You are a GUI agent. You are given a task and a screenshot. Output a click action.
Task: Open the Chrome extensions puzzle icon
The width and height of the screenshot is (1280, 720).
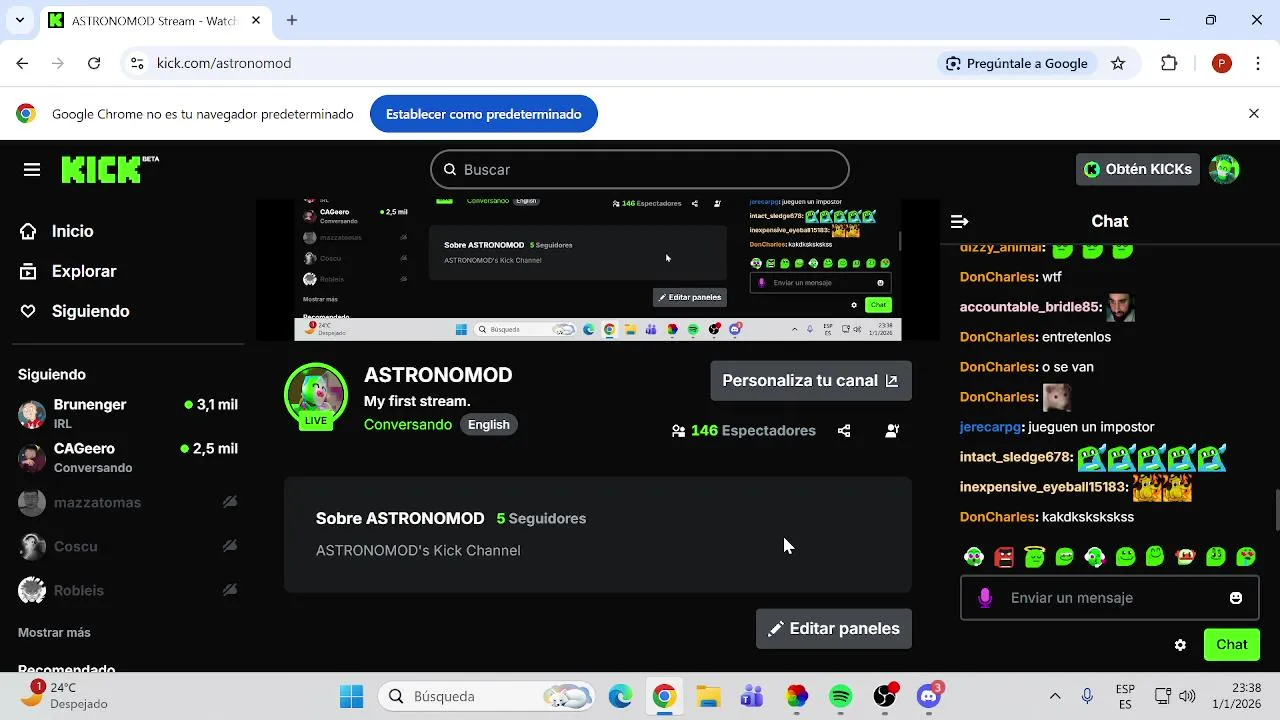click(1169, 63)
